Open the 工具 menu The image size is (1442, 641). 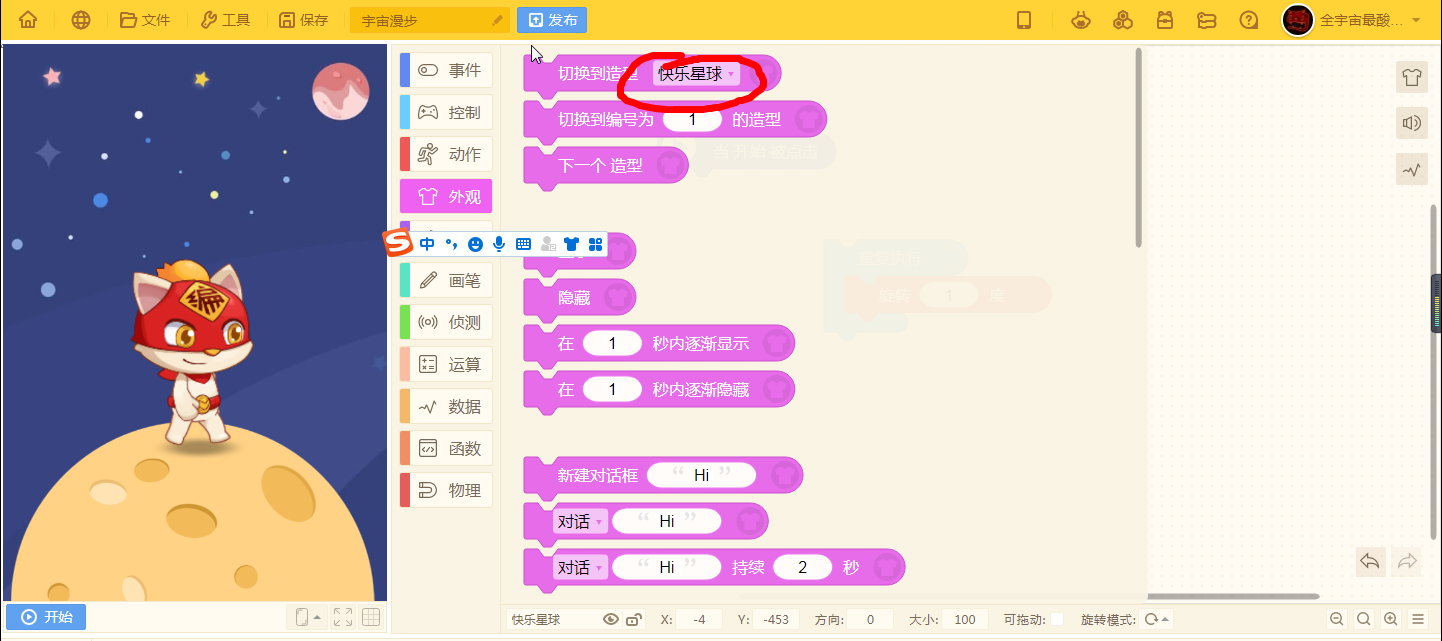pos(225,20)
